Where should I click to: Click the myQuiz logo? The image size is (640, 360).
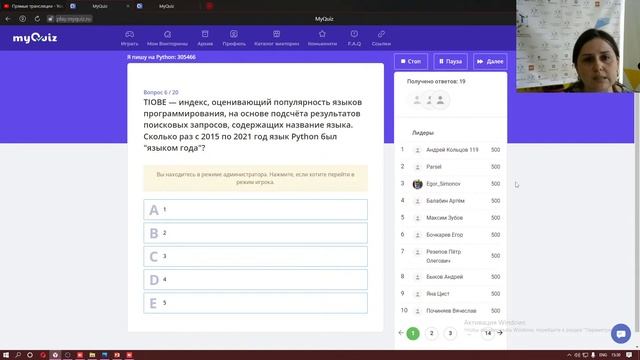(35, 38)
